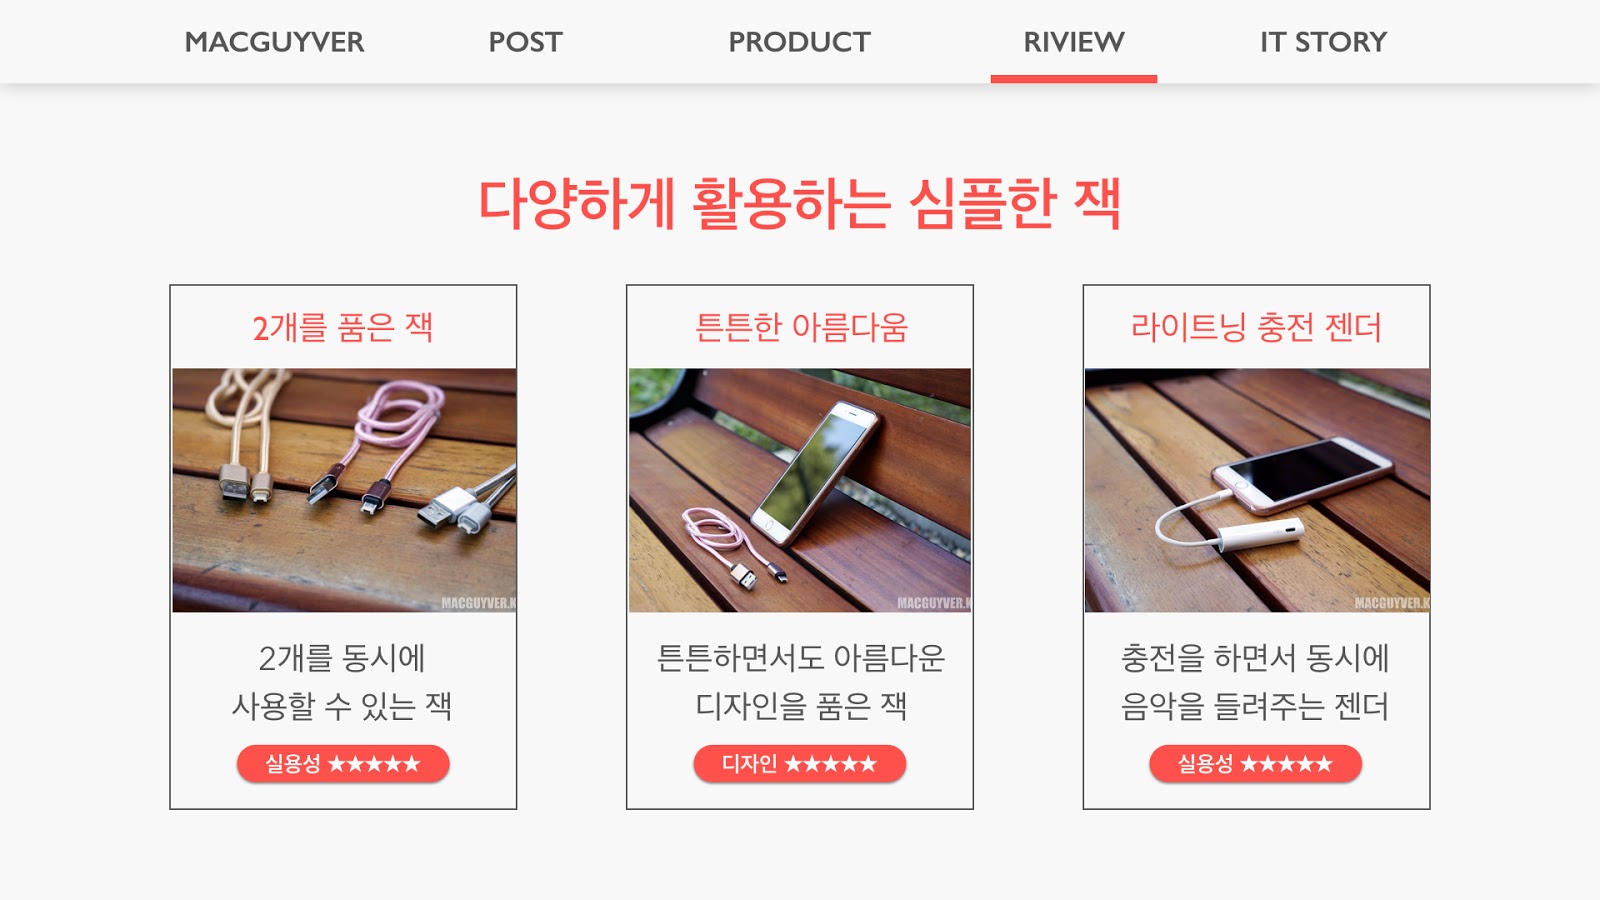The width and height of the screenshot is (1600, 900).
Task: Click the 충전을 하면서 동시에 음악을 들려주는 젠더 text
Action: [x=1255, y=682]
